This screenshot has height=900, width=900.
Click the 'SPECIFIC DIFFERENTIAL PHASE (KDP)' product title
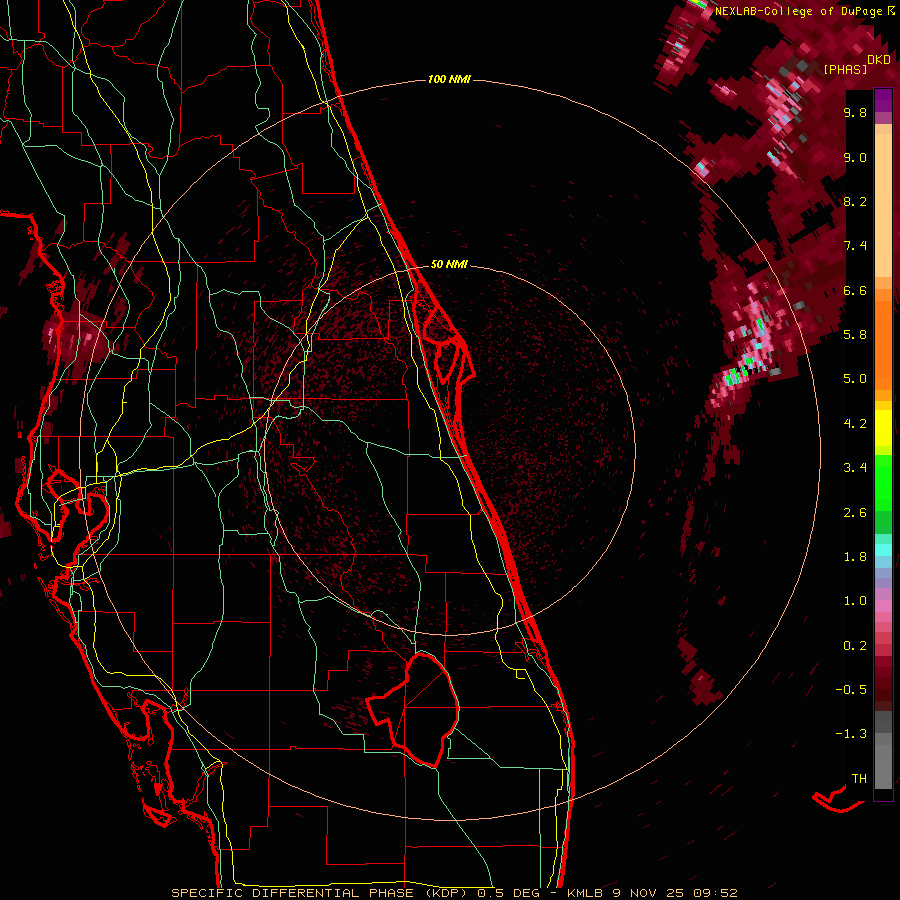[319, 893]
